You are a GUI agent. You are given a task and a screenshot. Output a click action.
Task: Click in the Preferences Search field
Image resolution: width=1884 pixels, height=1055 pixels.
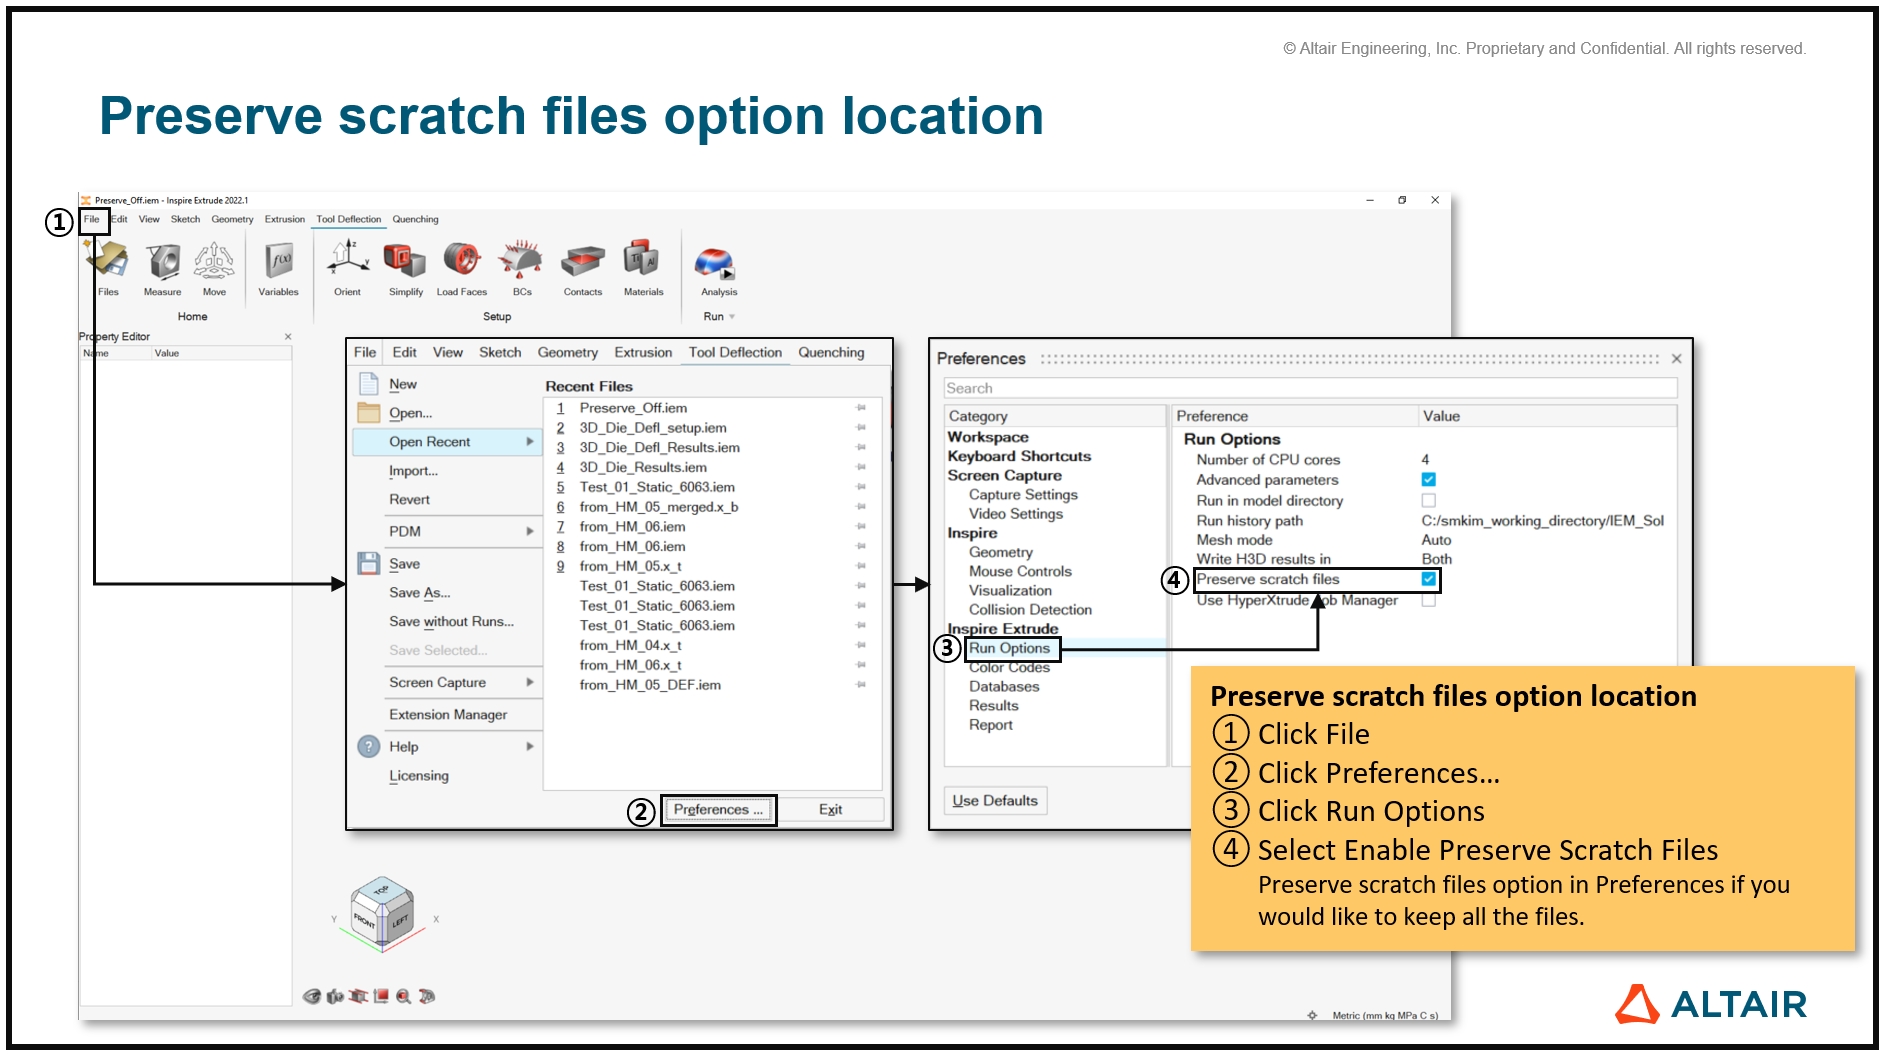point(1310,388)
